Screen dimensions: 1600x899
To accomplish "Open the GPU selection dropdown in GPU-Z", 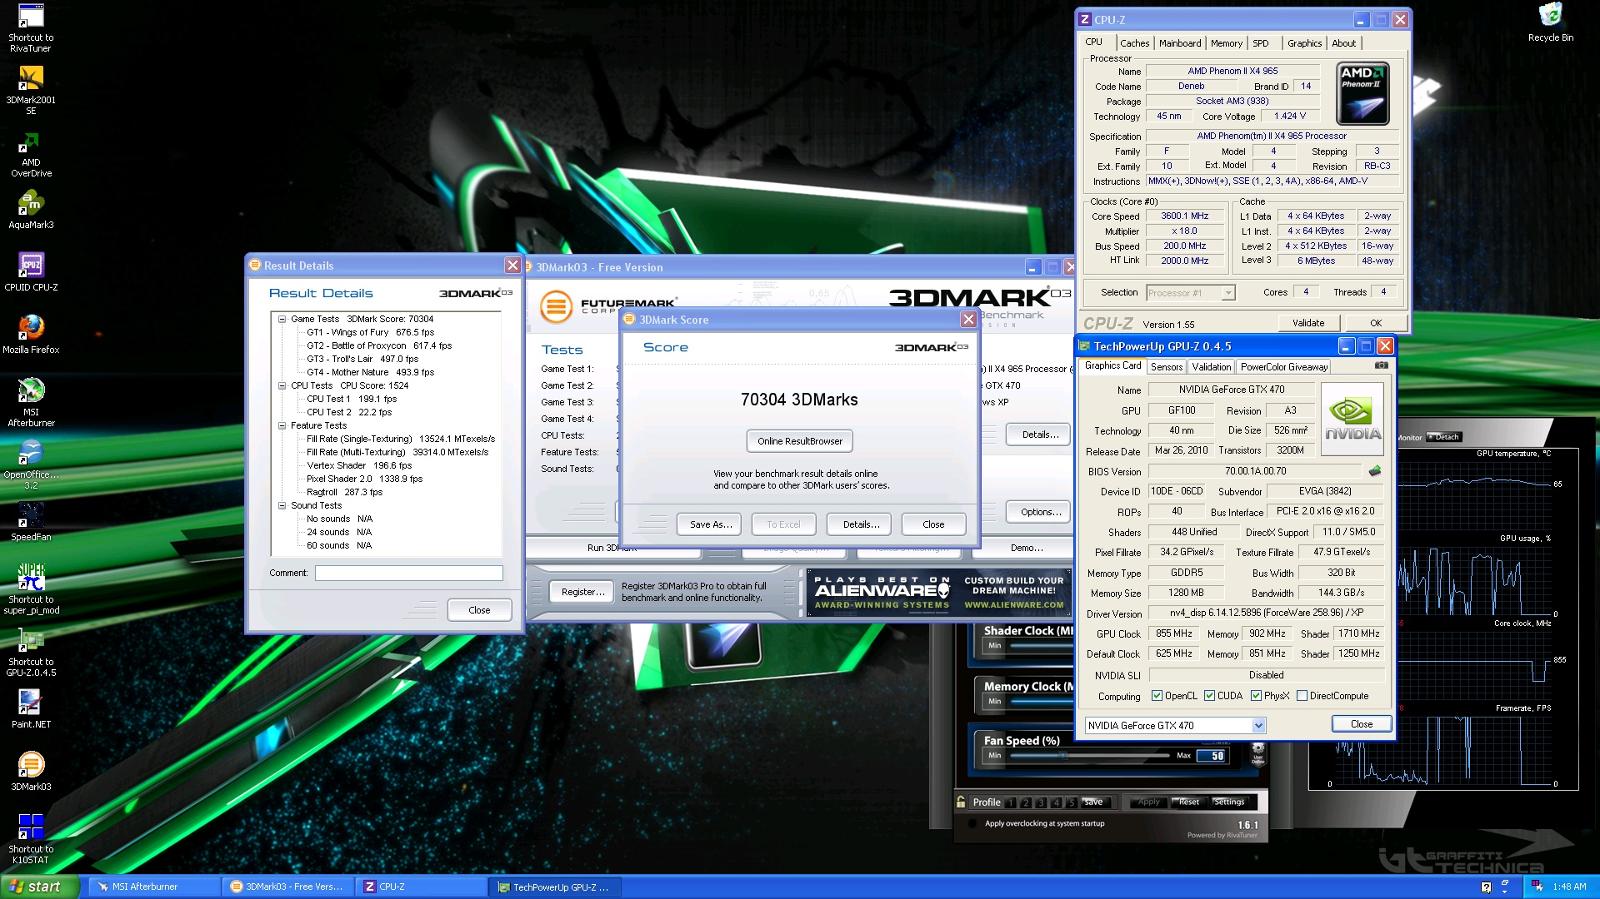I will (x=1258, y=725).
